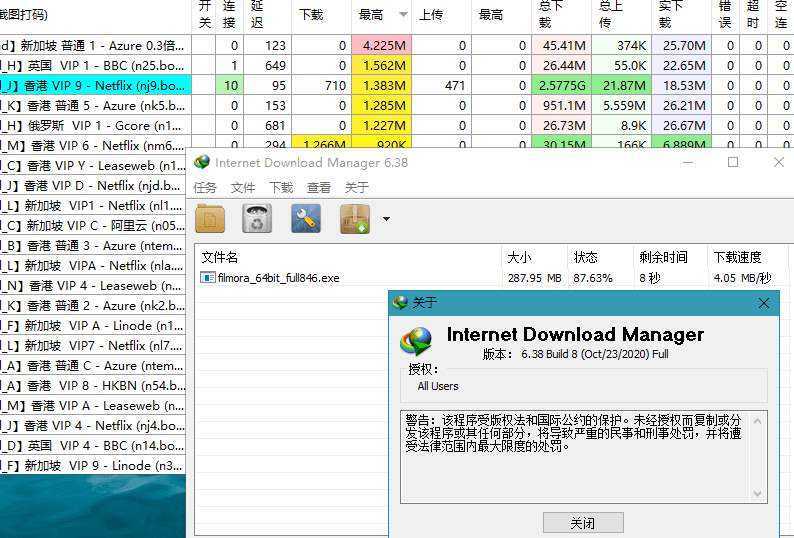This screenshot has width=794, height=538.
Task: Click the warning box scroll-up arrow
Action: pyautogui.click(x=758, y=421)
